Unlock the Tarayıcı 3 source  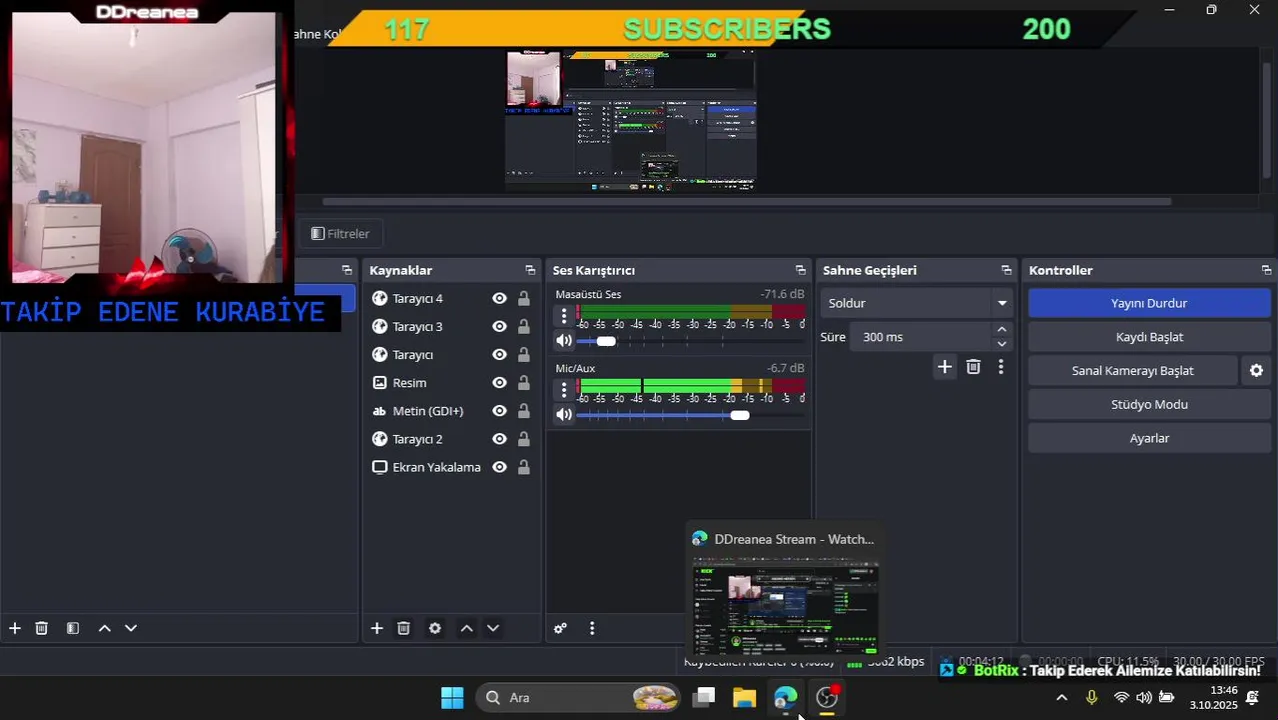(x=523, y=326)
